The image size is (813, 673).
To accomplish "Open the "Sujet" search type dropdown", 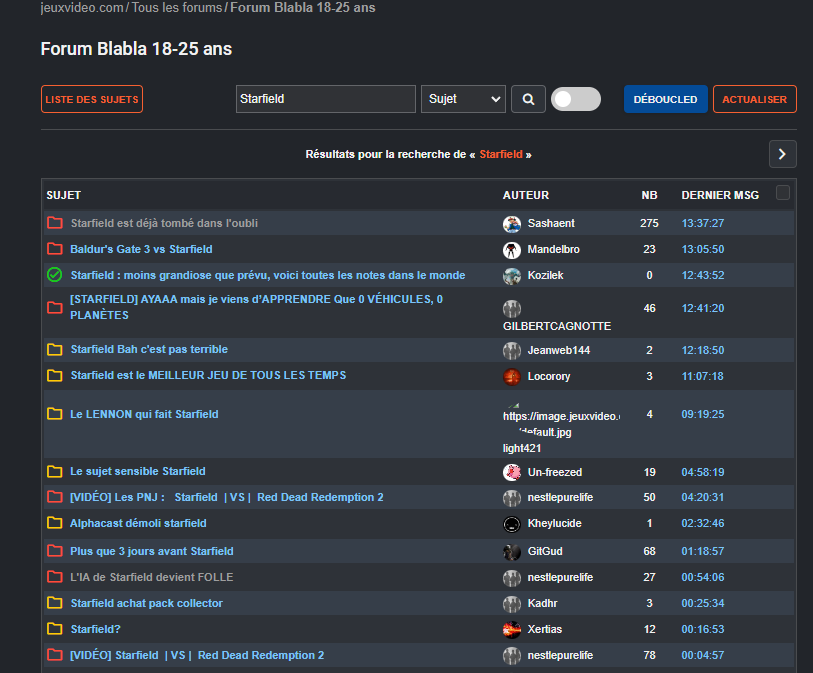I will [x=463, y=99].
